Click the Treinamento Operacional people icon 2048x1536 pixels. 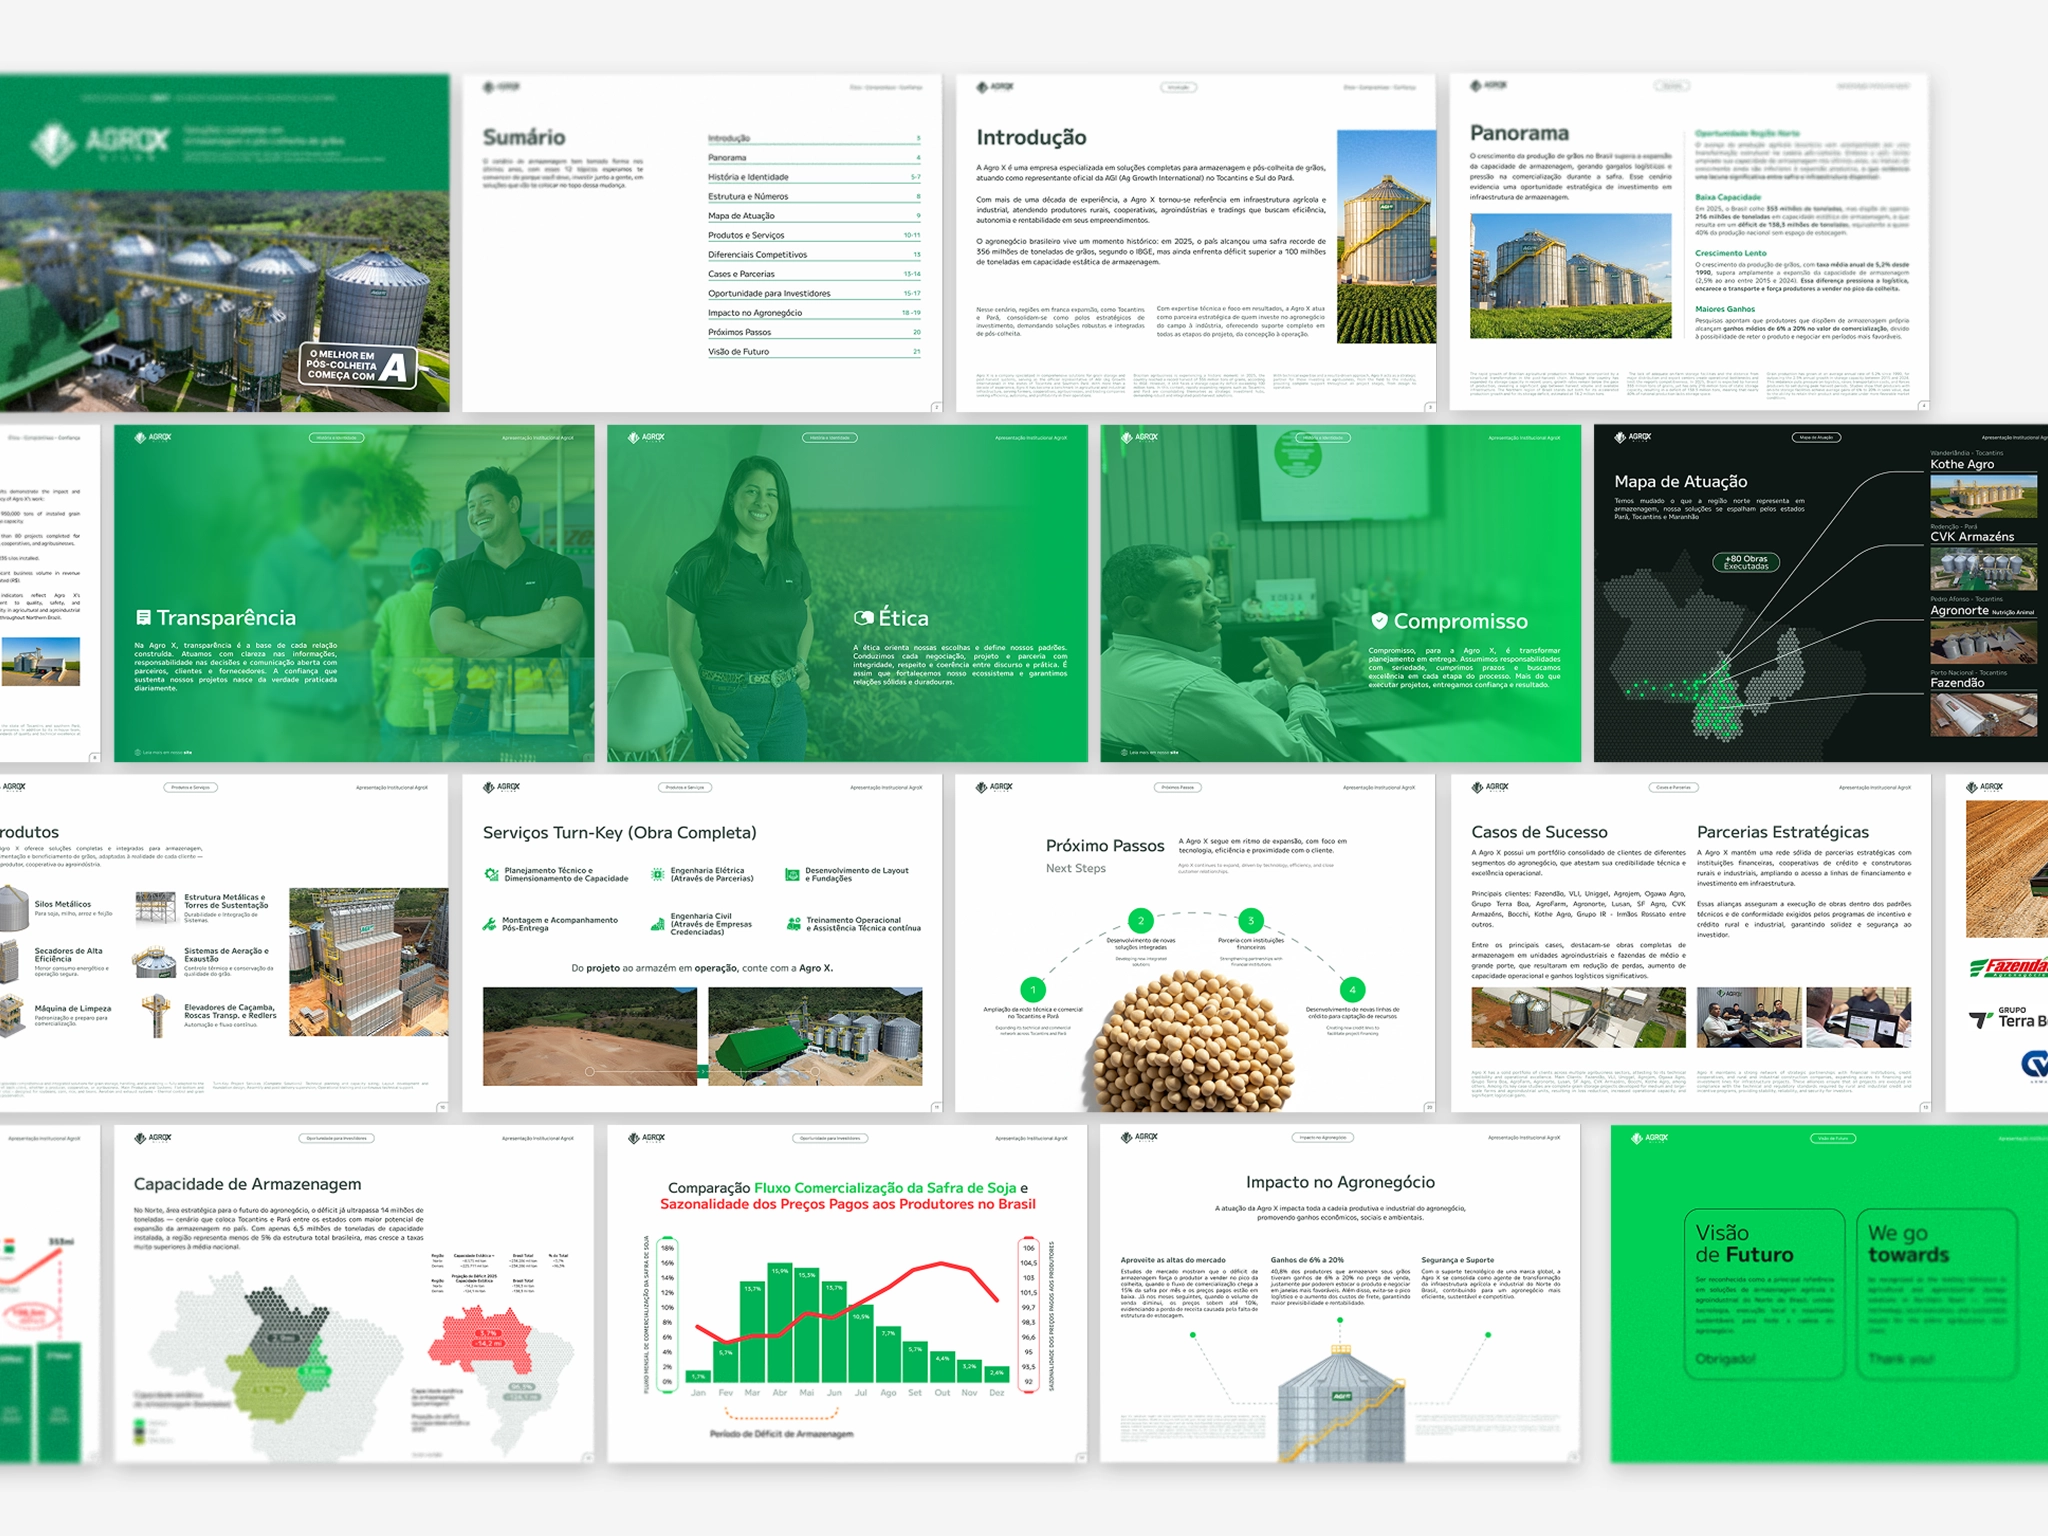coord(793,924)
